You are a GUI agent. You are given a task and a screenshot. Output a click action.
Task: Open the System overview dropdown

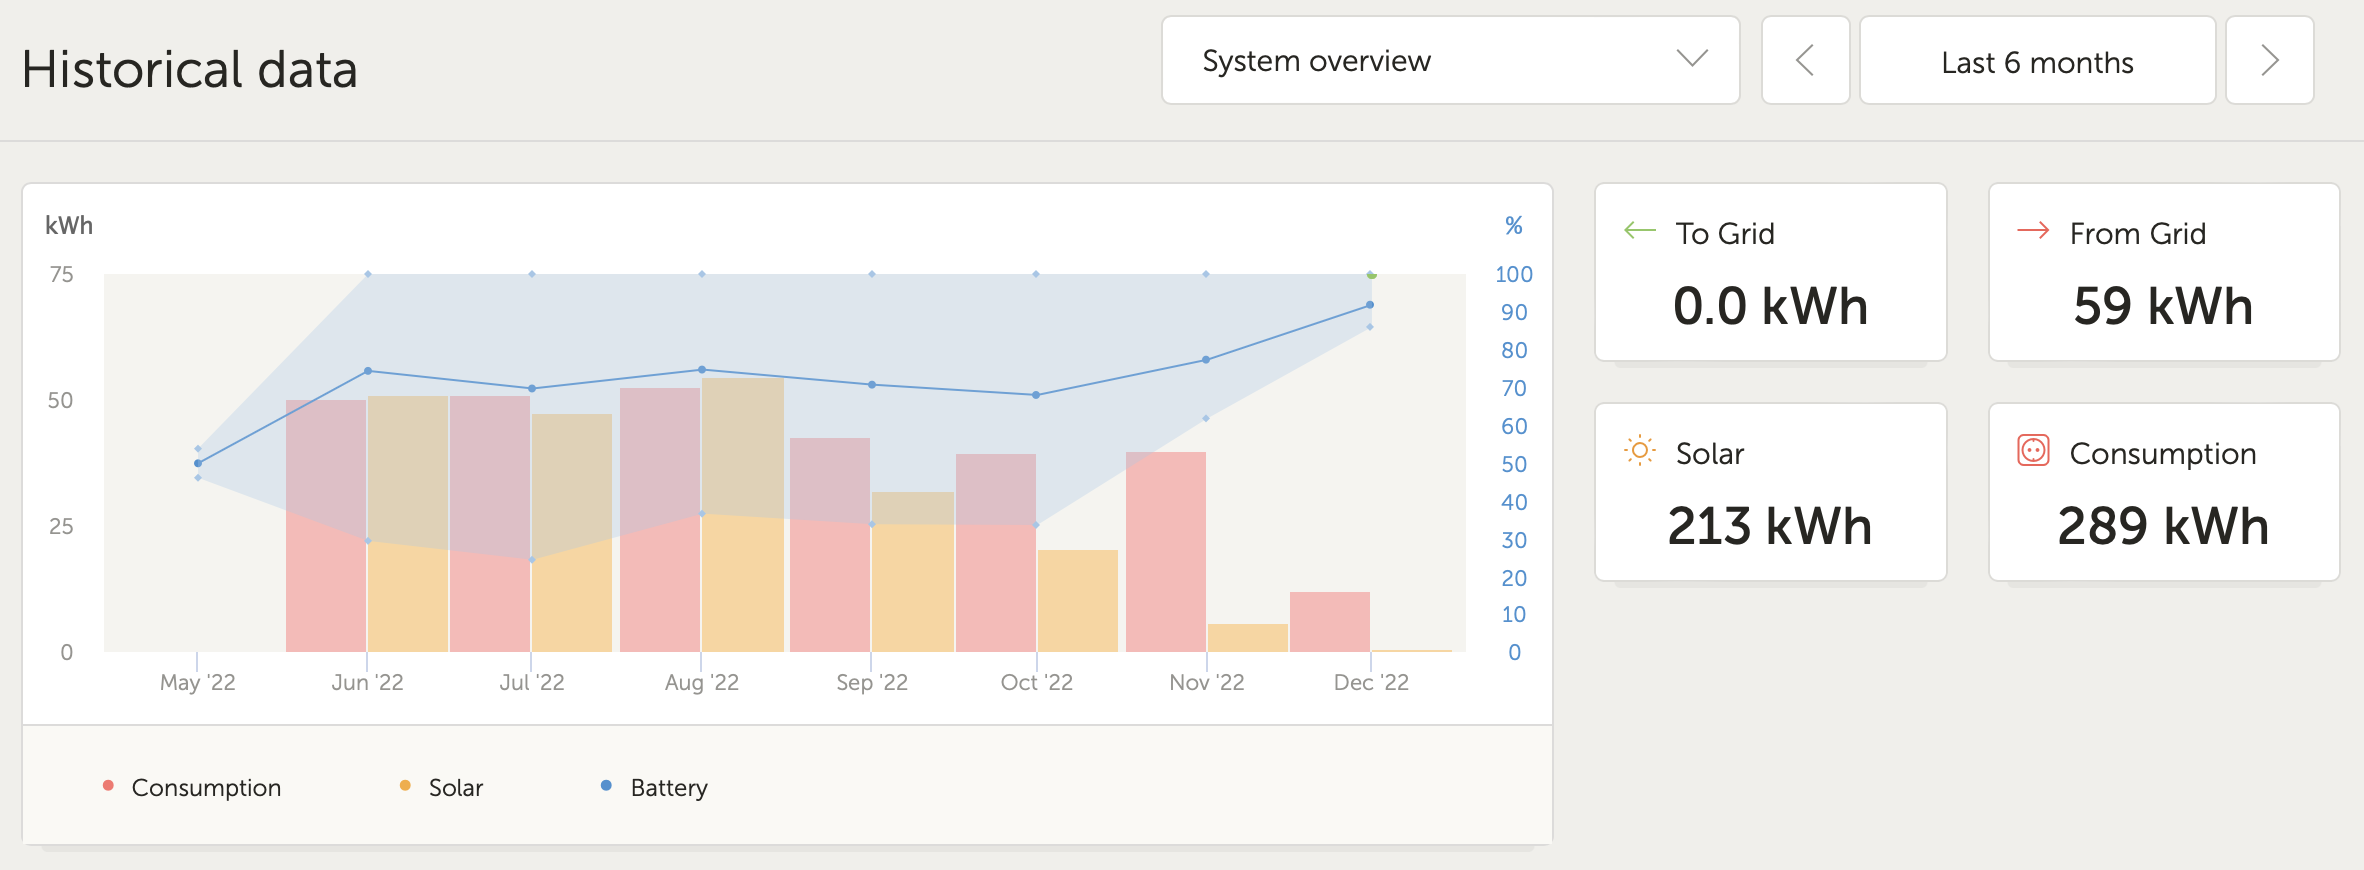click(1450, 60)
